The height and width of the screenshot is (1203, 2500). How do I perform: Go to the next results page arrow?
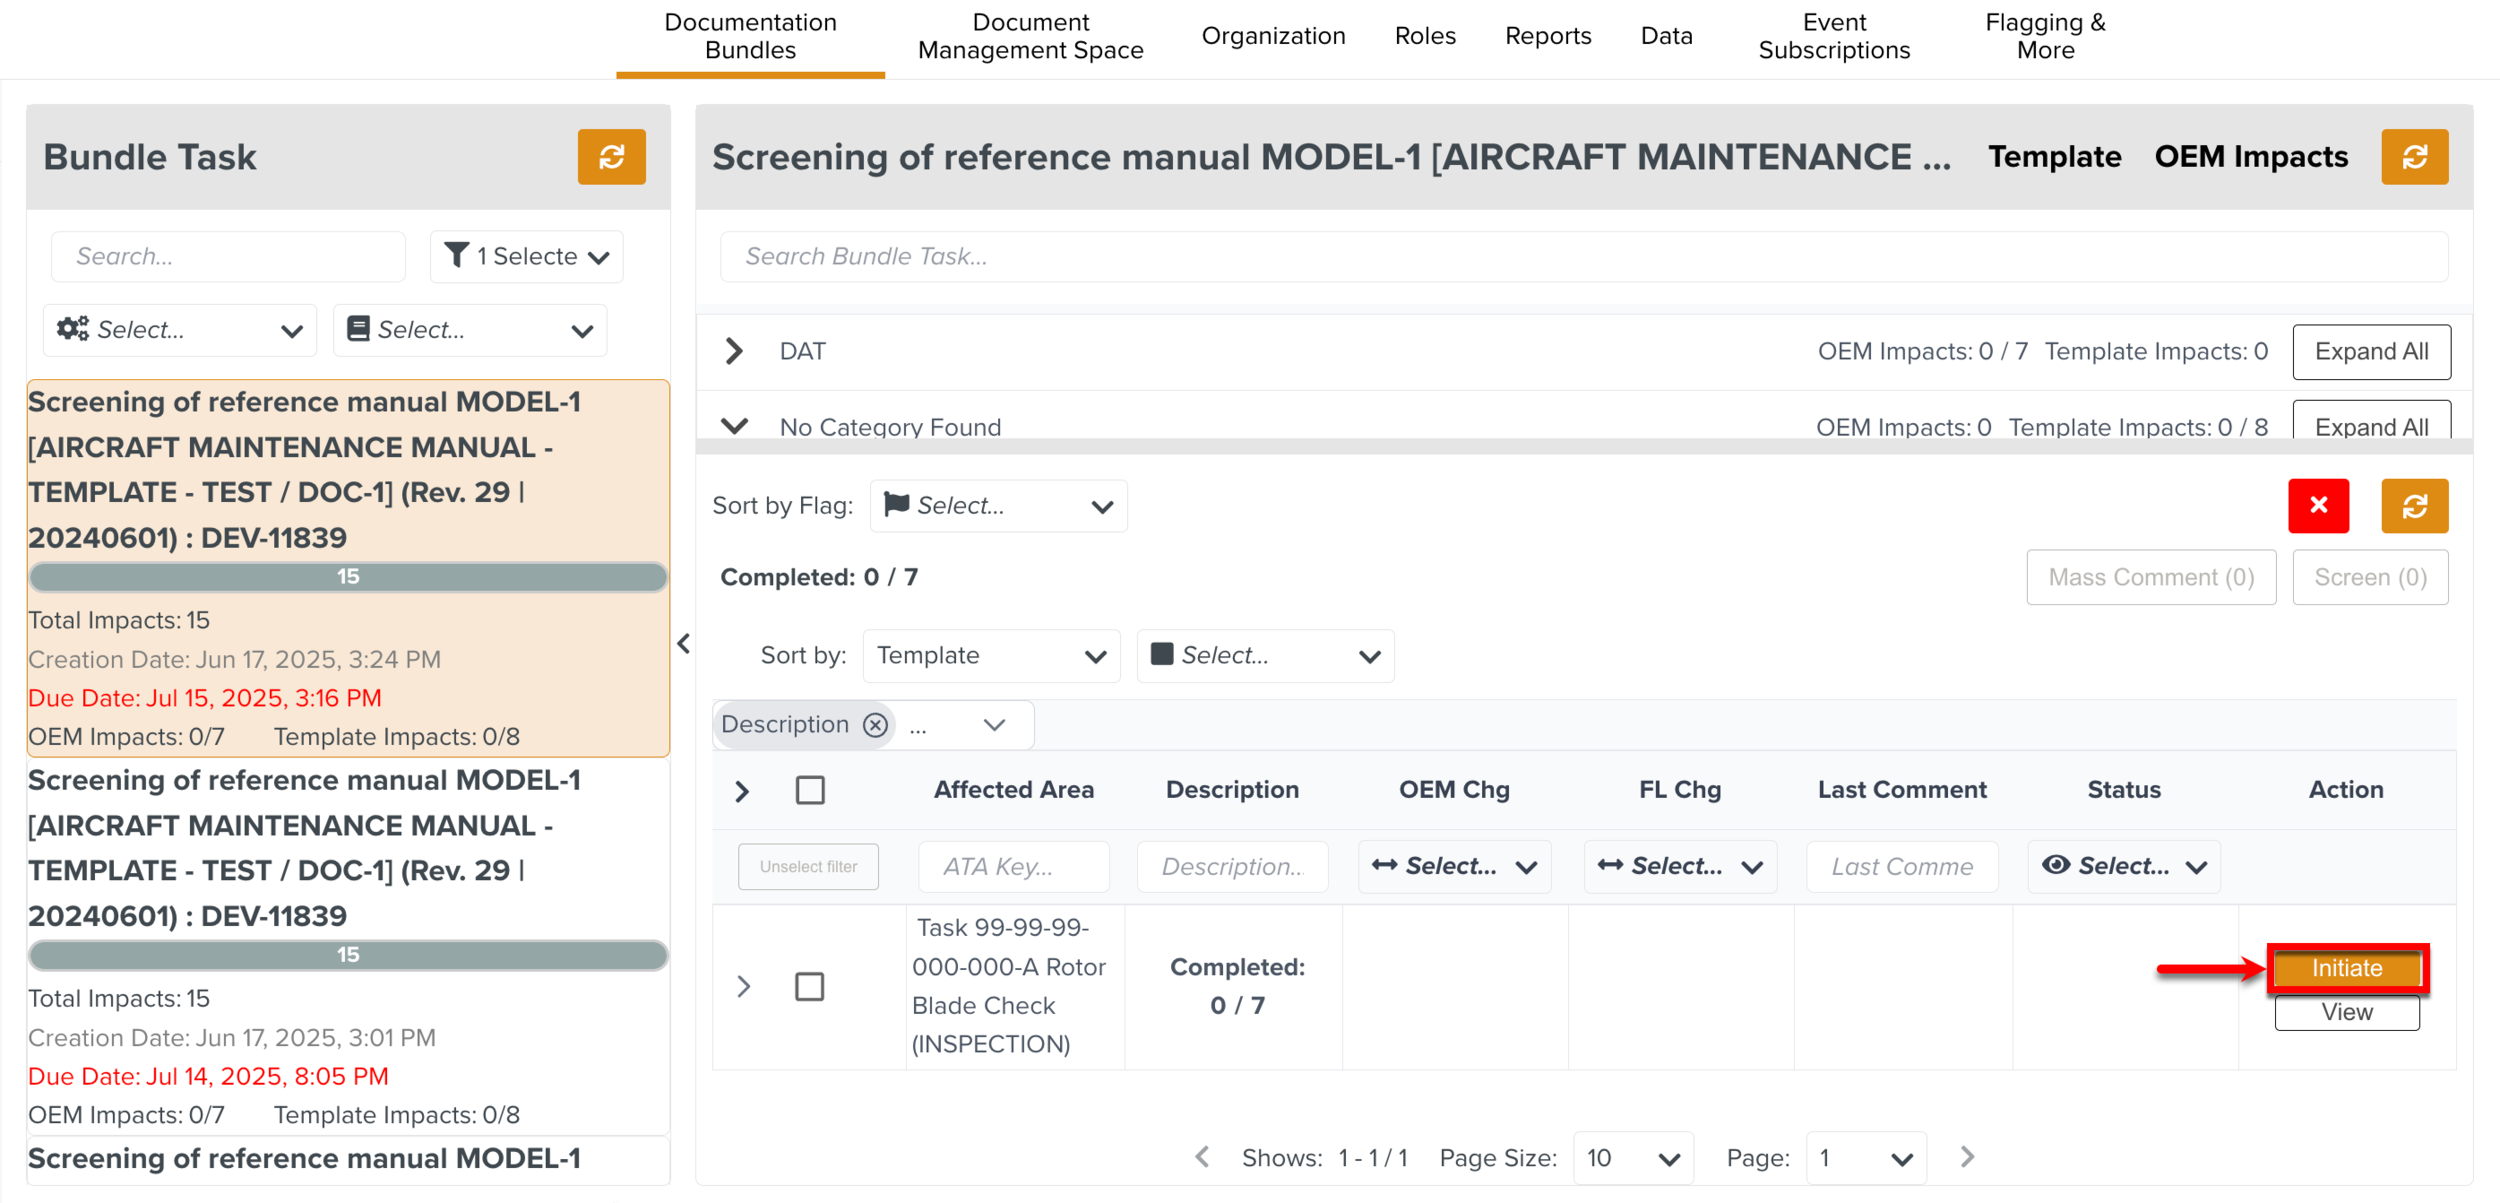point(1967,1157)
